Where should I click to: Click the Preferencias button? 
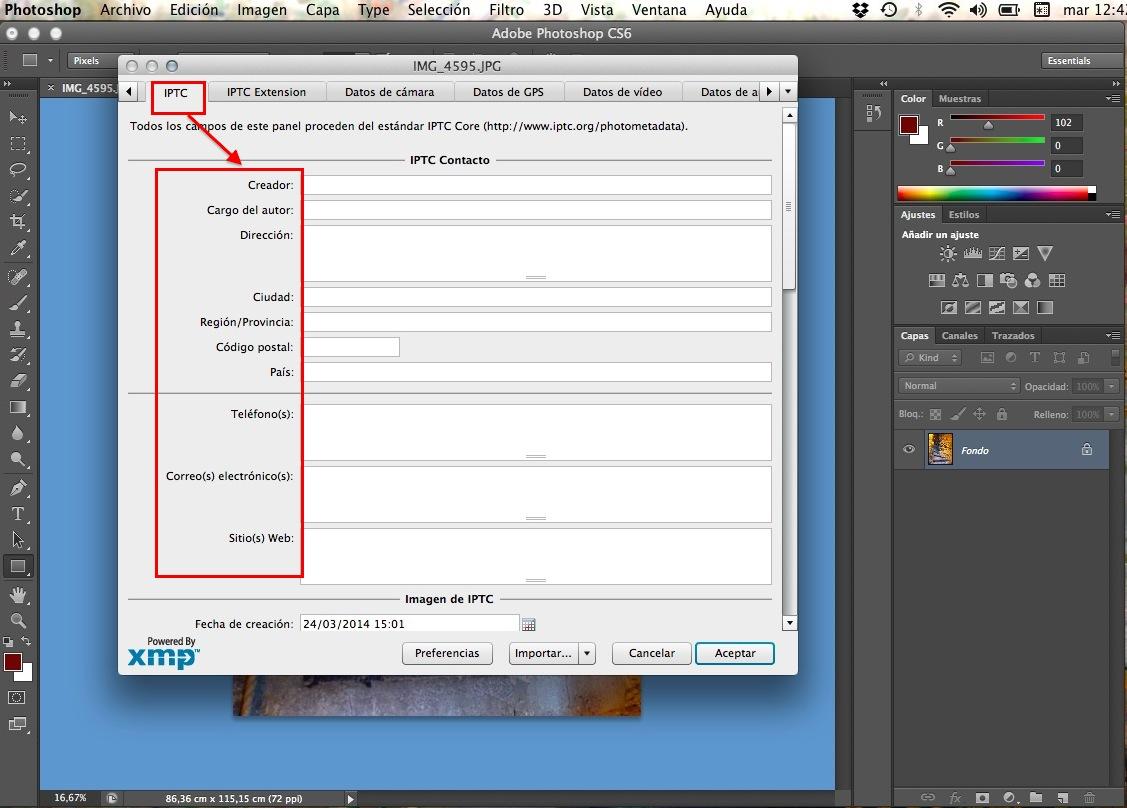coord(447,653)
